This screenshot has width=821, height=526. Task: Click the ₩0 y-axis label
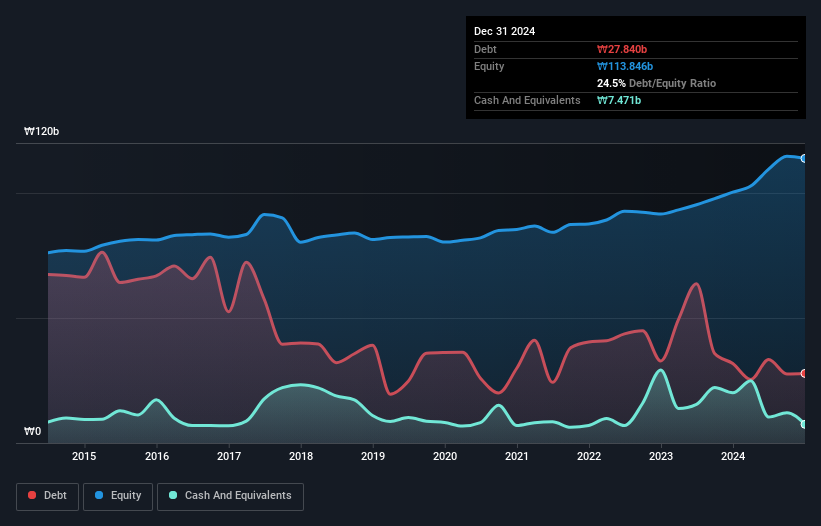click(x=32, y=431)
